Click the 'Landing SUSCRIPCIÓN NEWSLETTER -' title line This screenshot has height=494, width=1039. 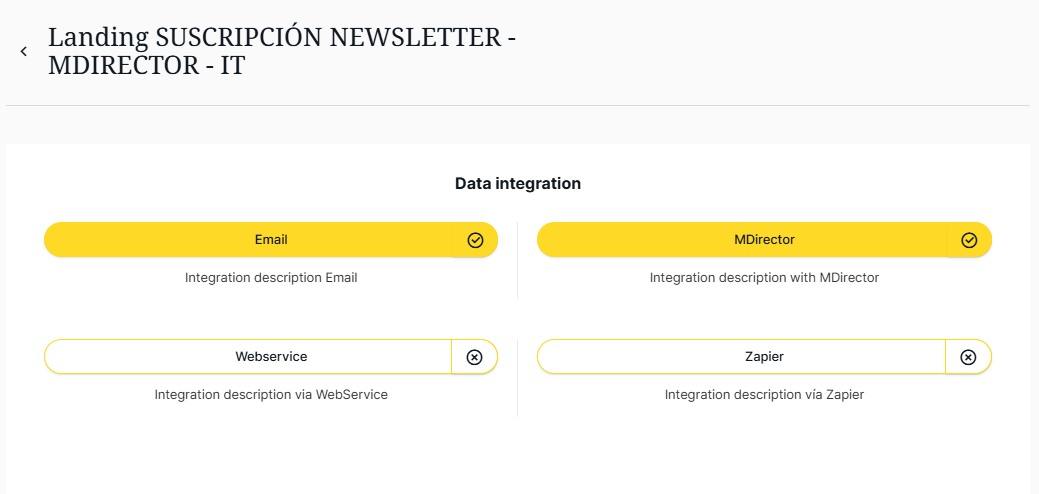pos(282,38)
